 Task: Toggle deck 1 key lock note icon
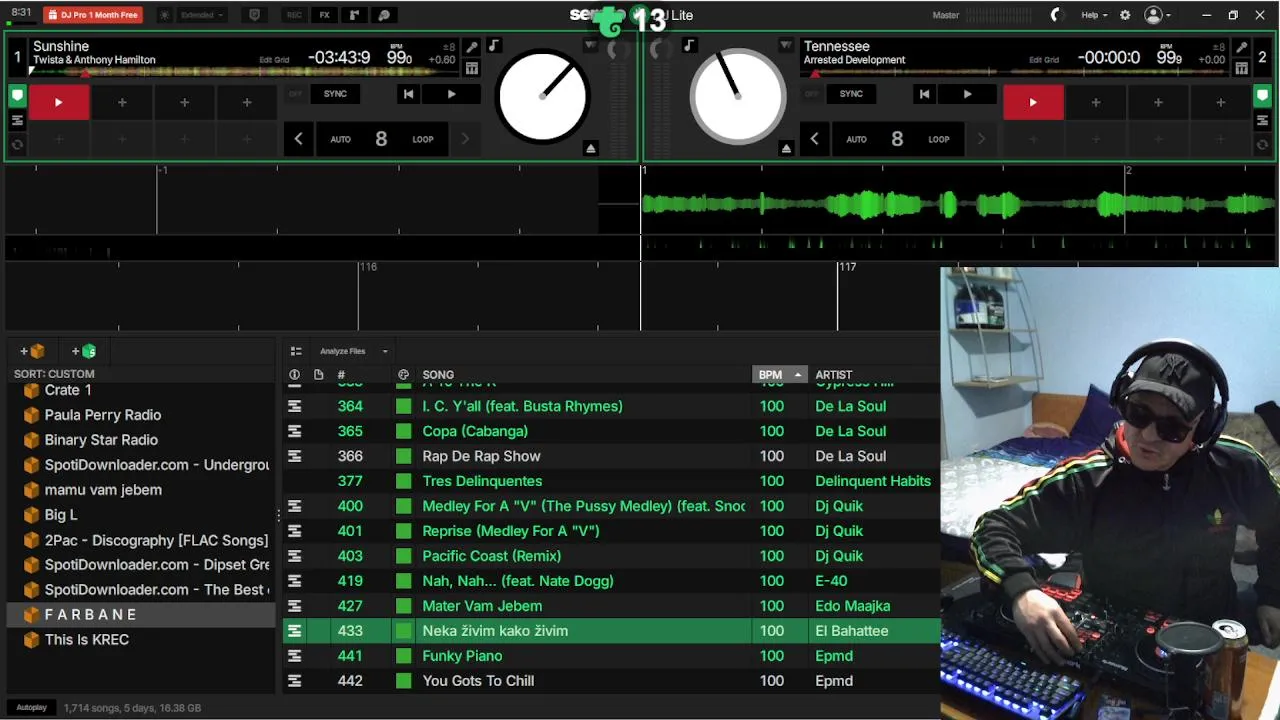tap(494, 46)
